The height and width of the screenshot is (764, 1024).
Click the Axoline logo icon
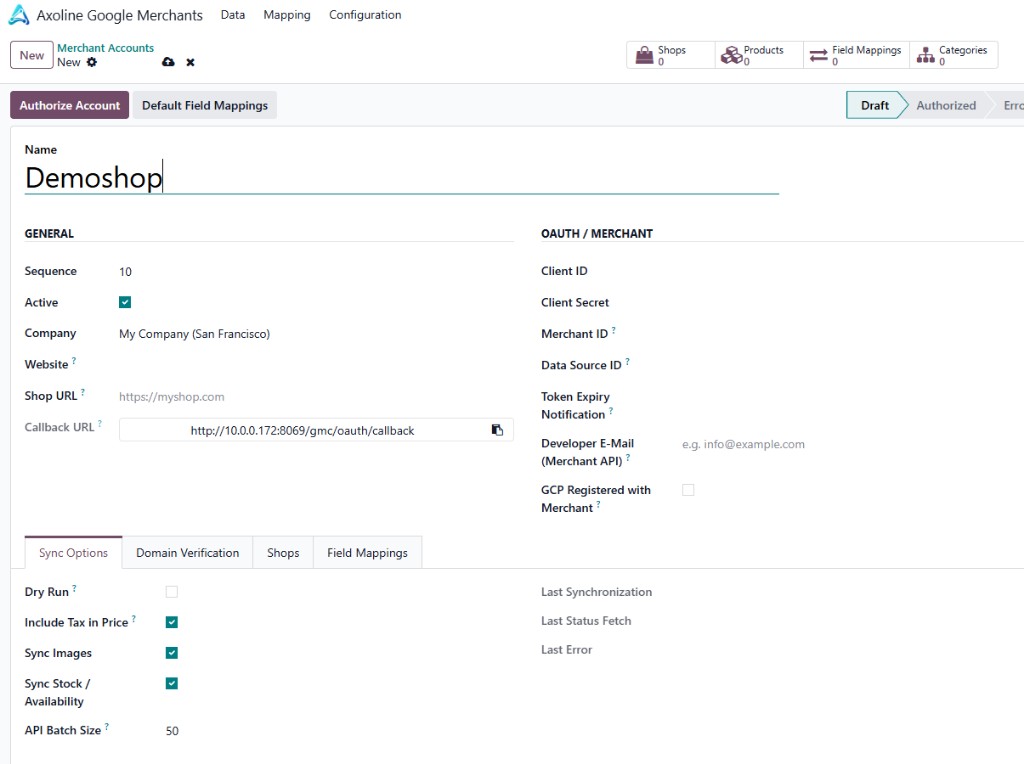click(19, 14)
